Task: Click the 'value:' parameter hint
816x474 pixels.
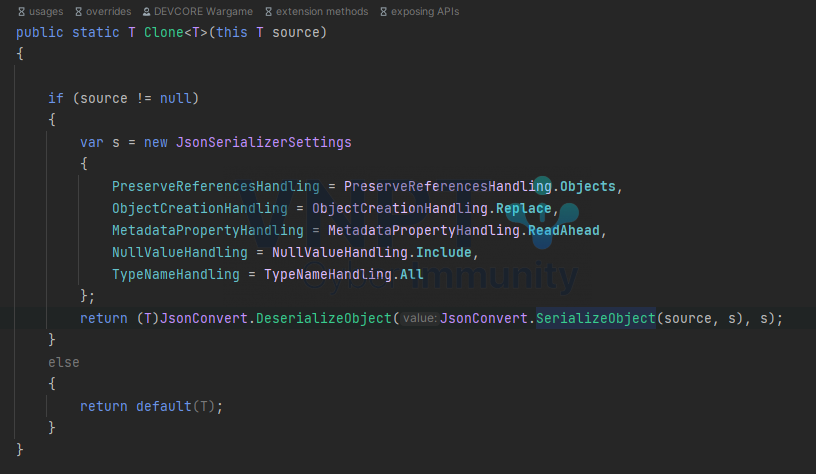Action: (419, 318)
